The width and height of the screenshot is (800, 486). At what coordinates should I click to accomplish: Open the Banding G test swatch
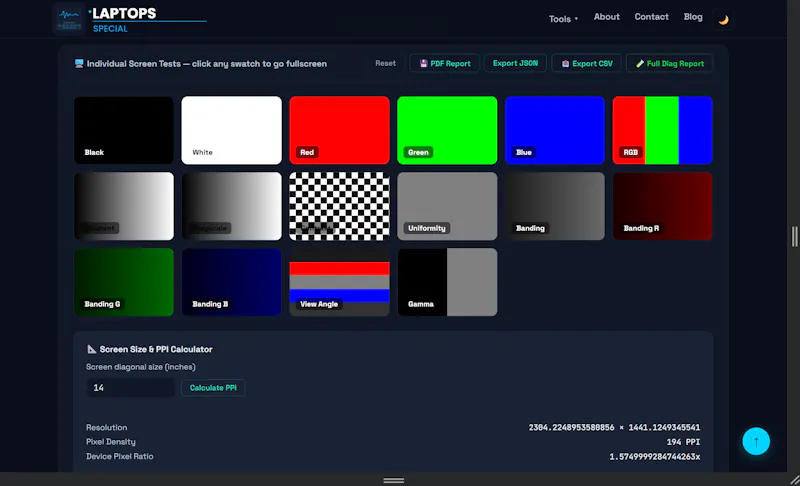click(124, 282)
